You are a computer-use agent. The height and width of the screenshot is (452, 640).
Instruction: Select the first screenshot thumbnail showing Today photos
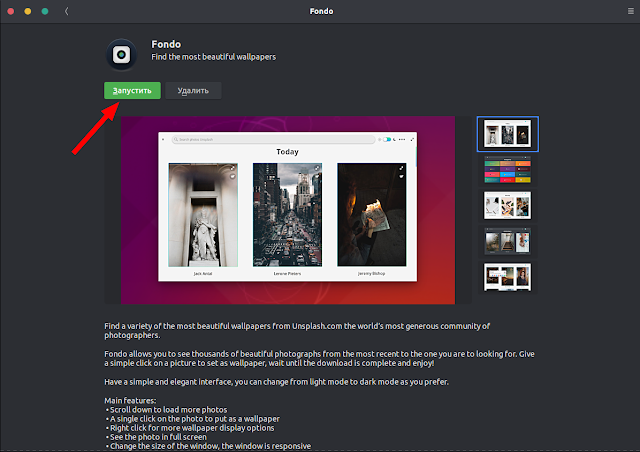click(507, 134)
